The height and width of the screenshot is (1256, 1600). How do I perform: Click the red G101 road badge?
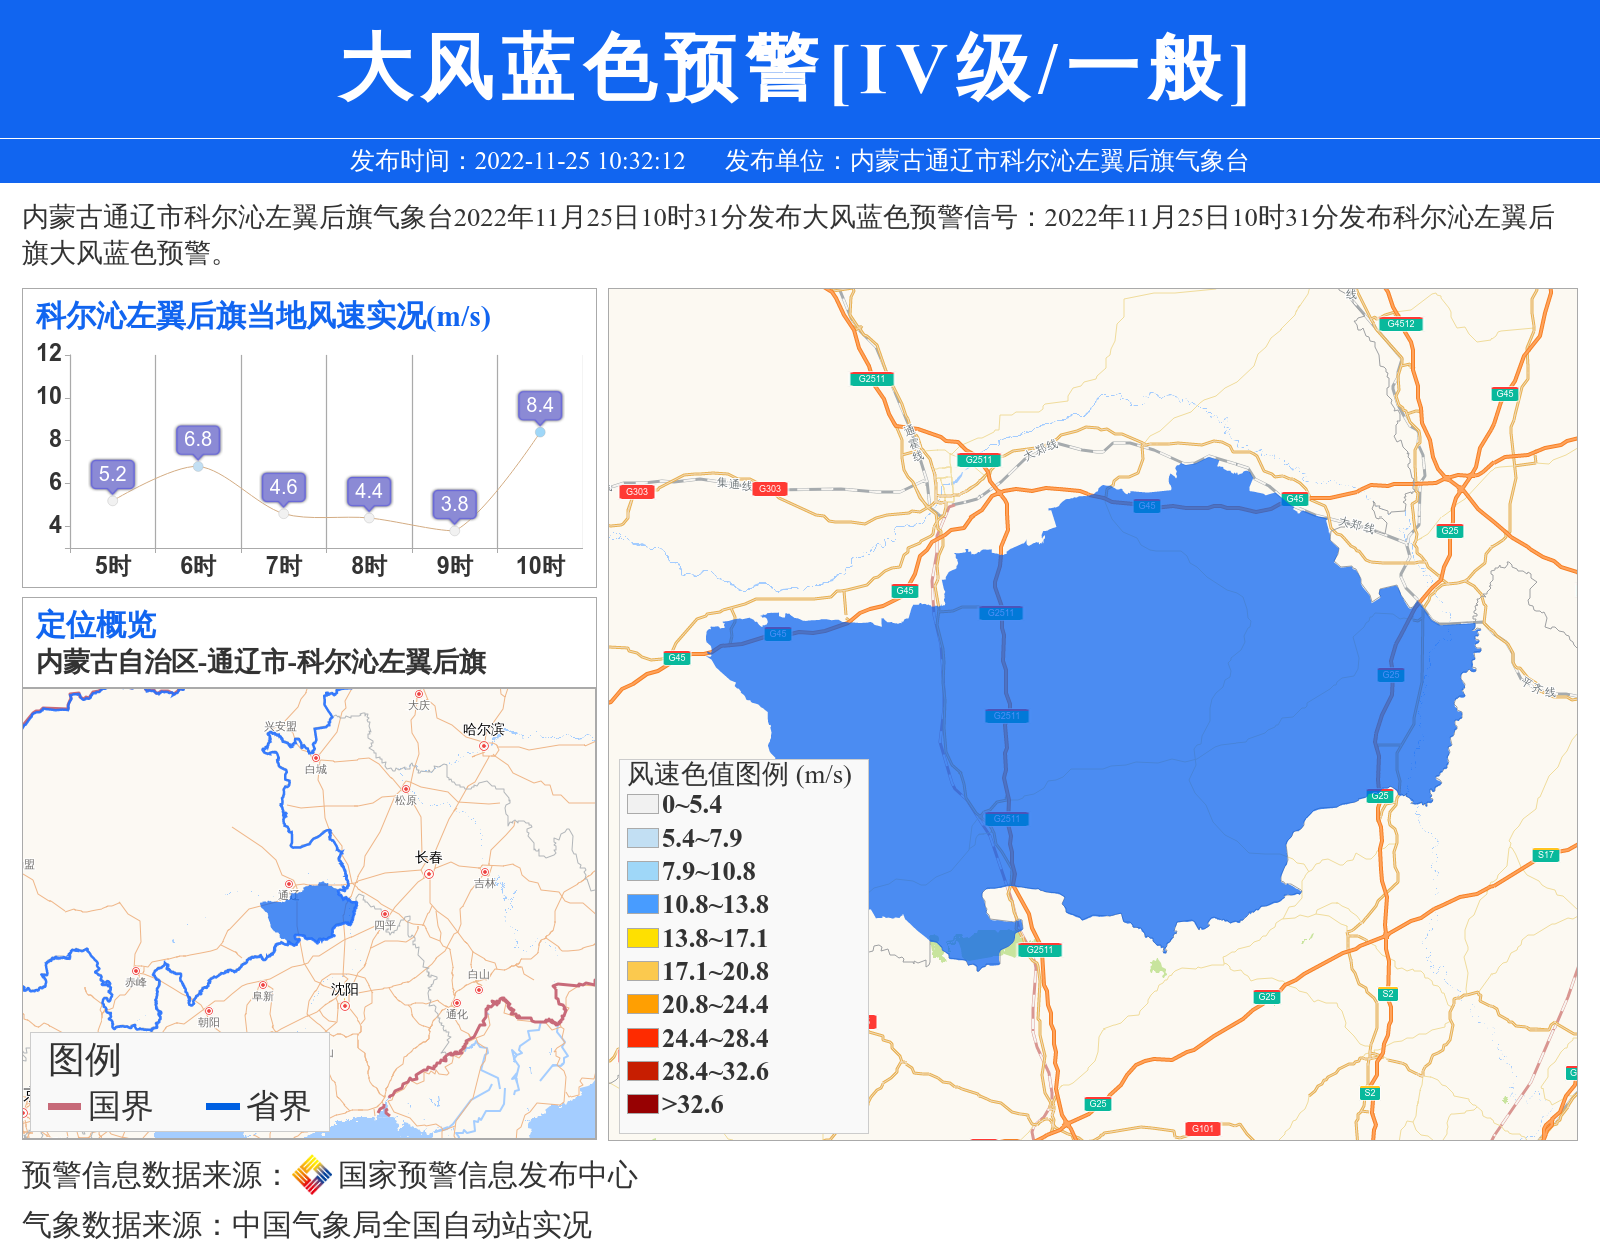click(x=1202, y=1129)
